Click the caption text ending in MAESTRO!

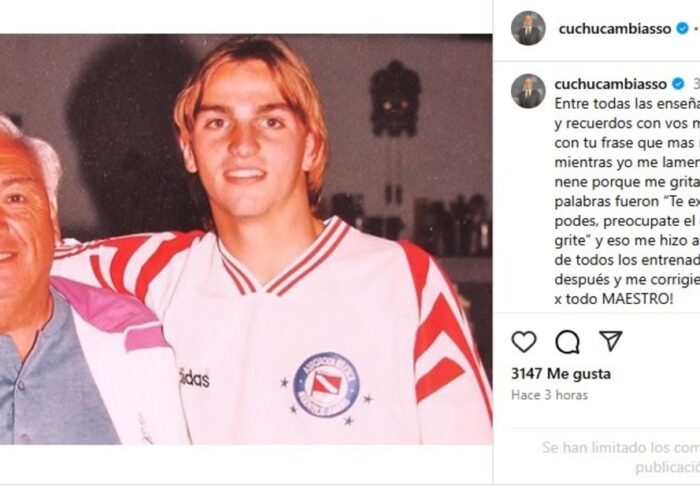[x=627, y=201]
